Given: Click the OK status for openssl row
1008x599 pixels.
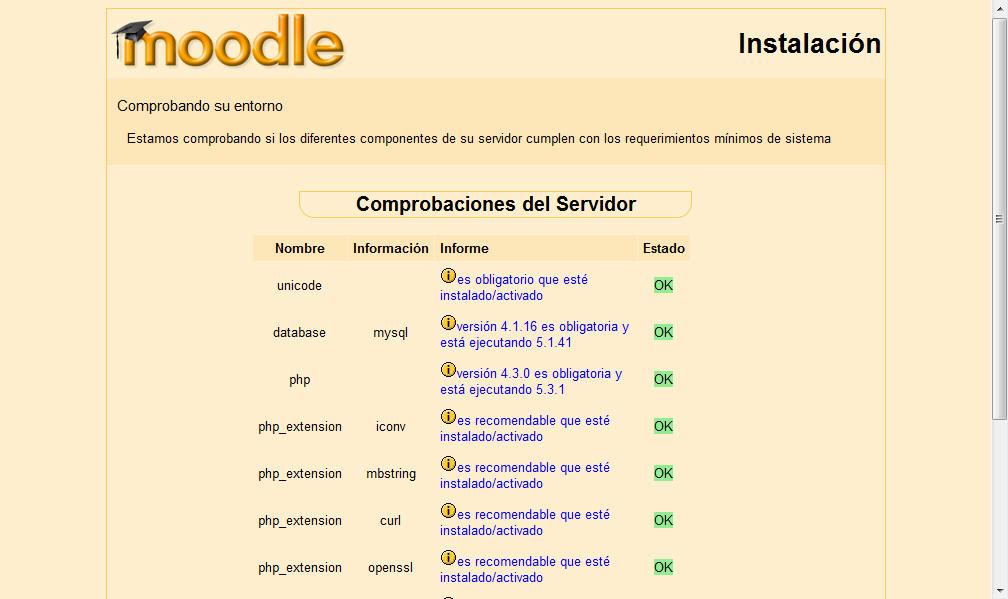Looking at the screenshot, I should (x=663, y=567).
